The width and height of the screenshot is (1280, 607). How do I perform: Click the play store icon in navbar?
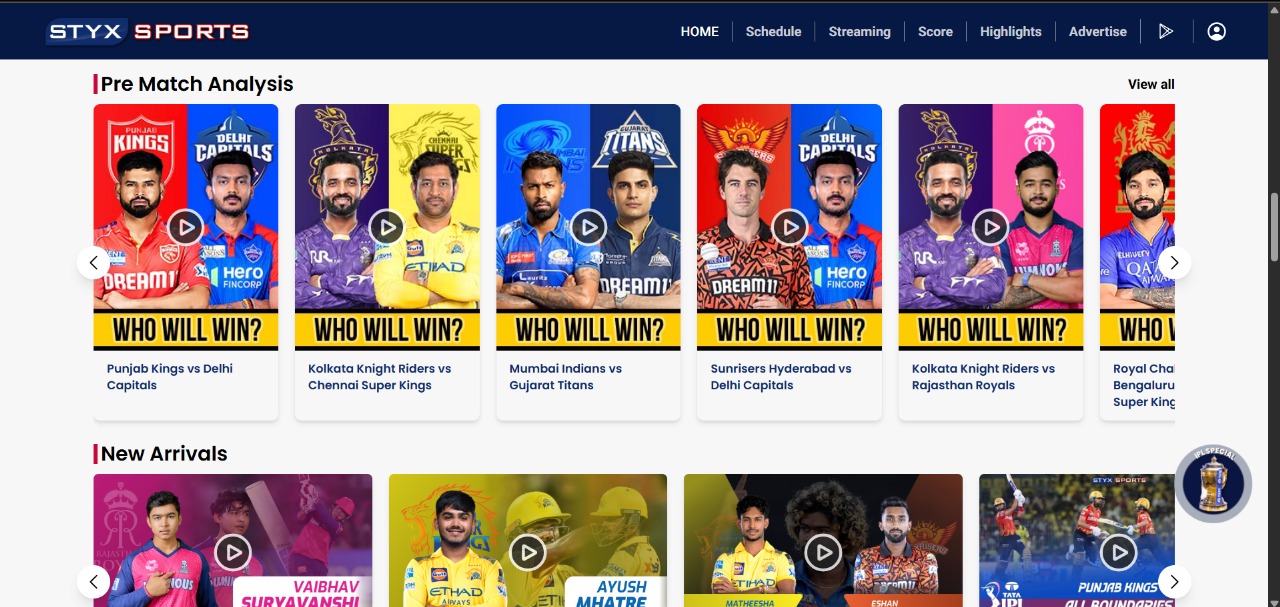click(1165, 31)
